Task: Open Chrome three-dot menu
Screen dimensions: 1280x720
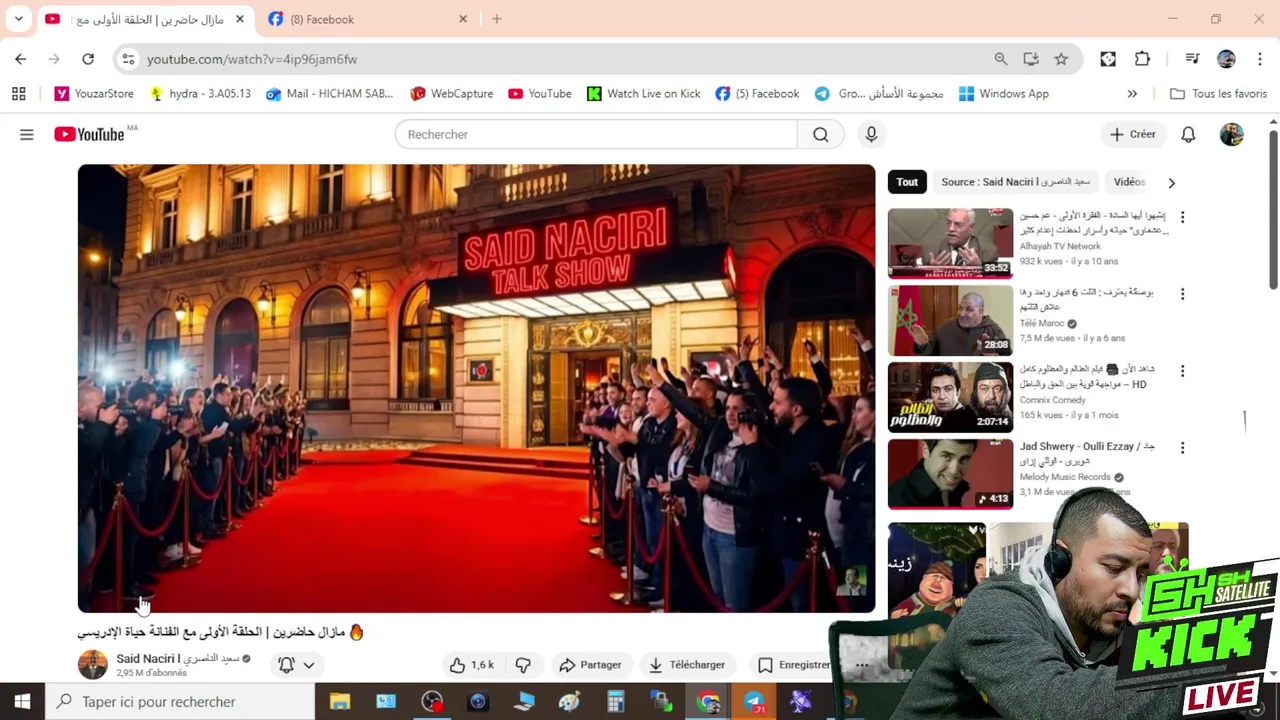Action: (1260, 59)
